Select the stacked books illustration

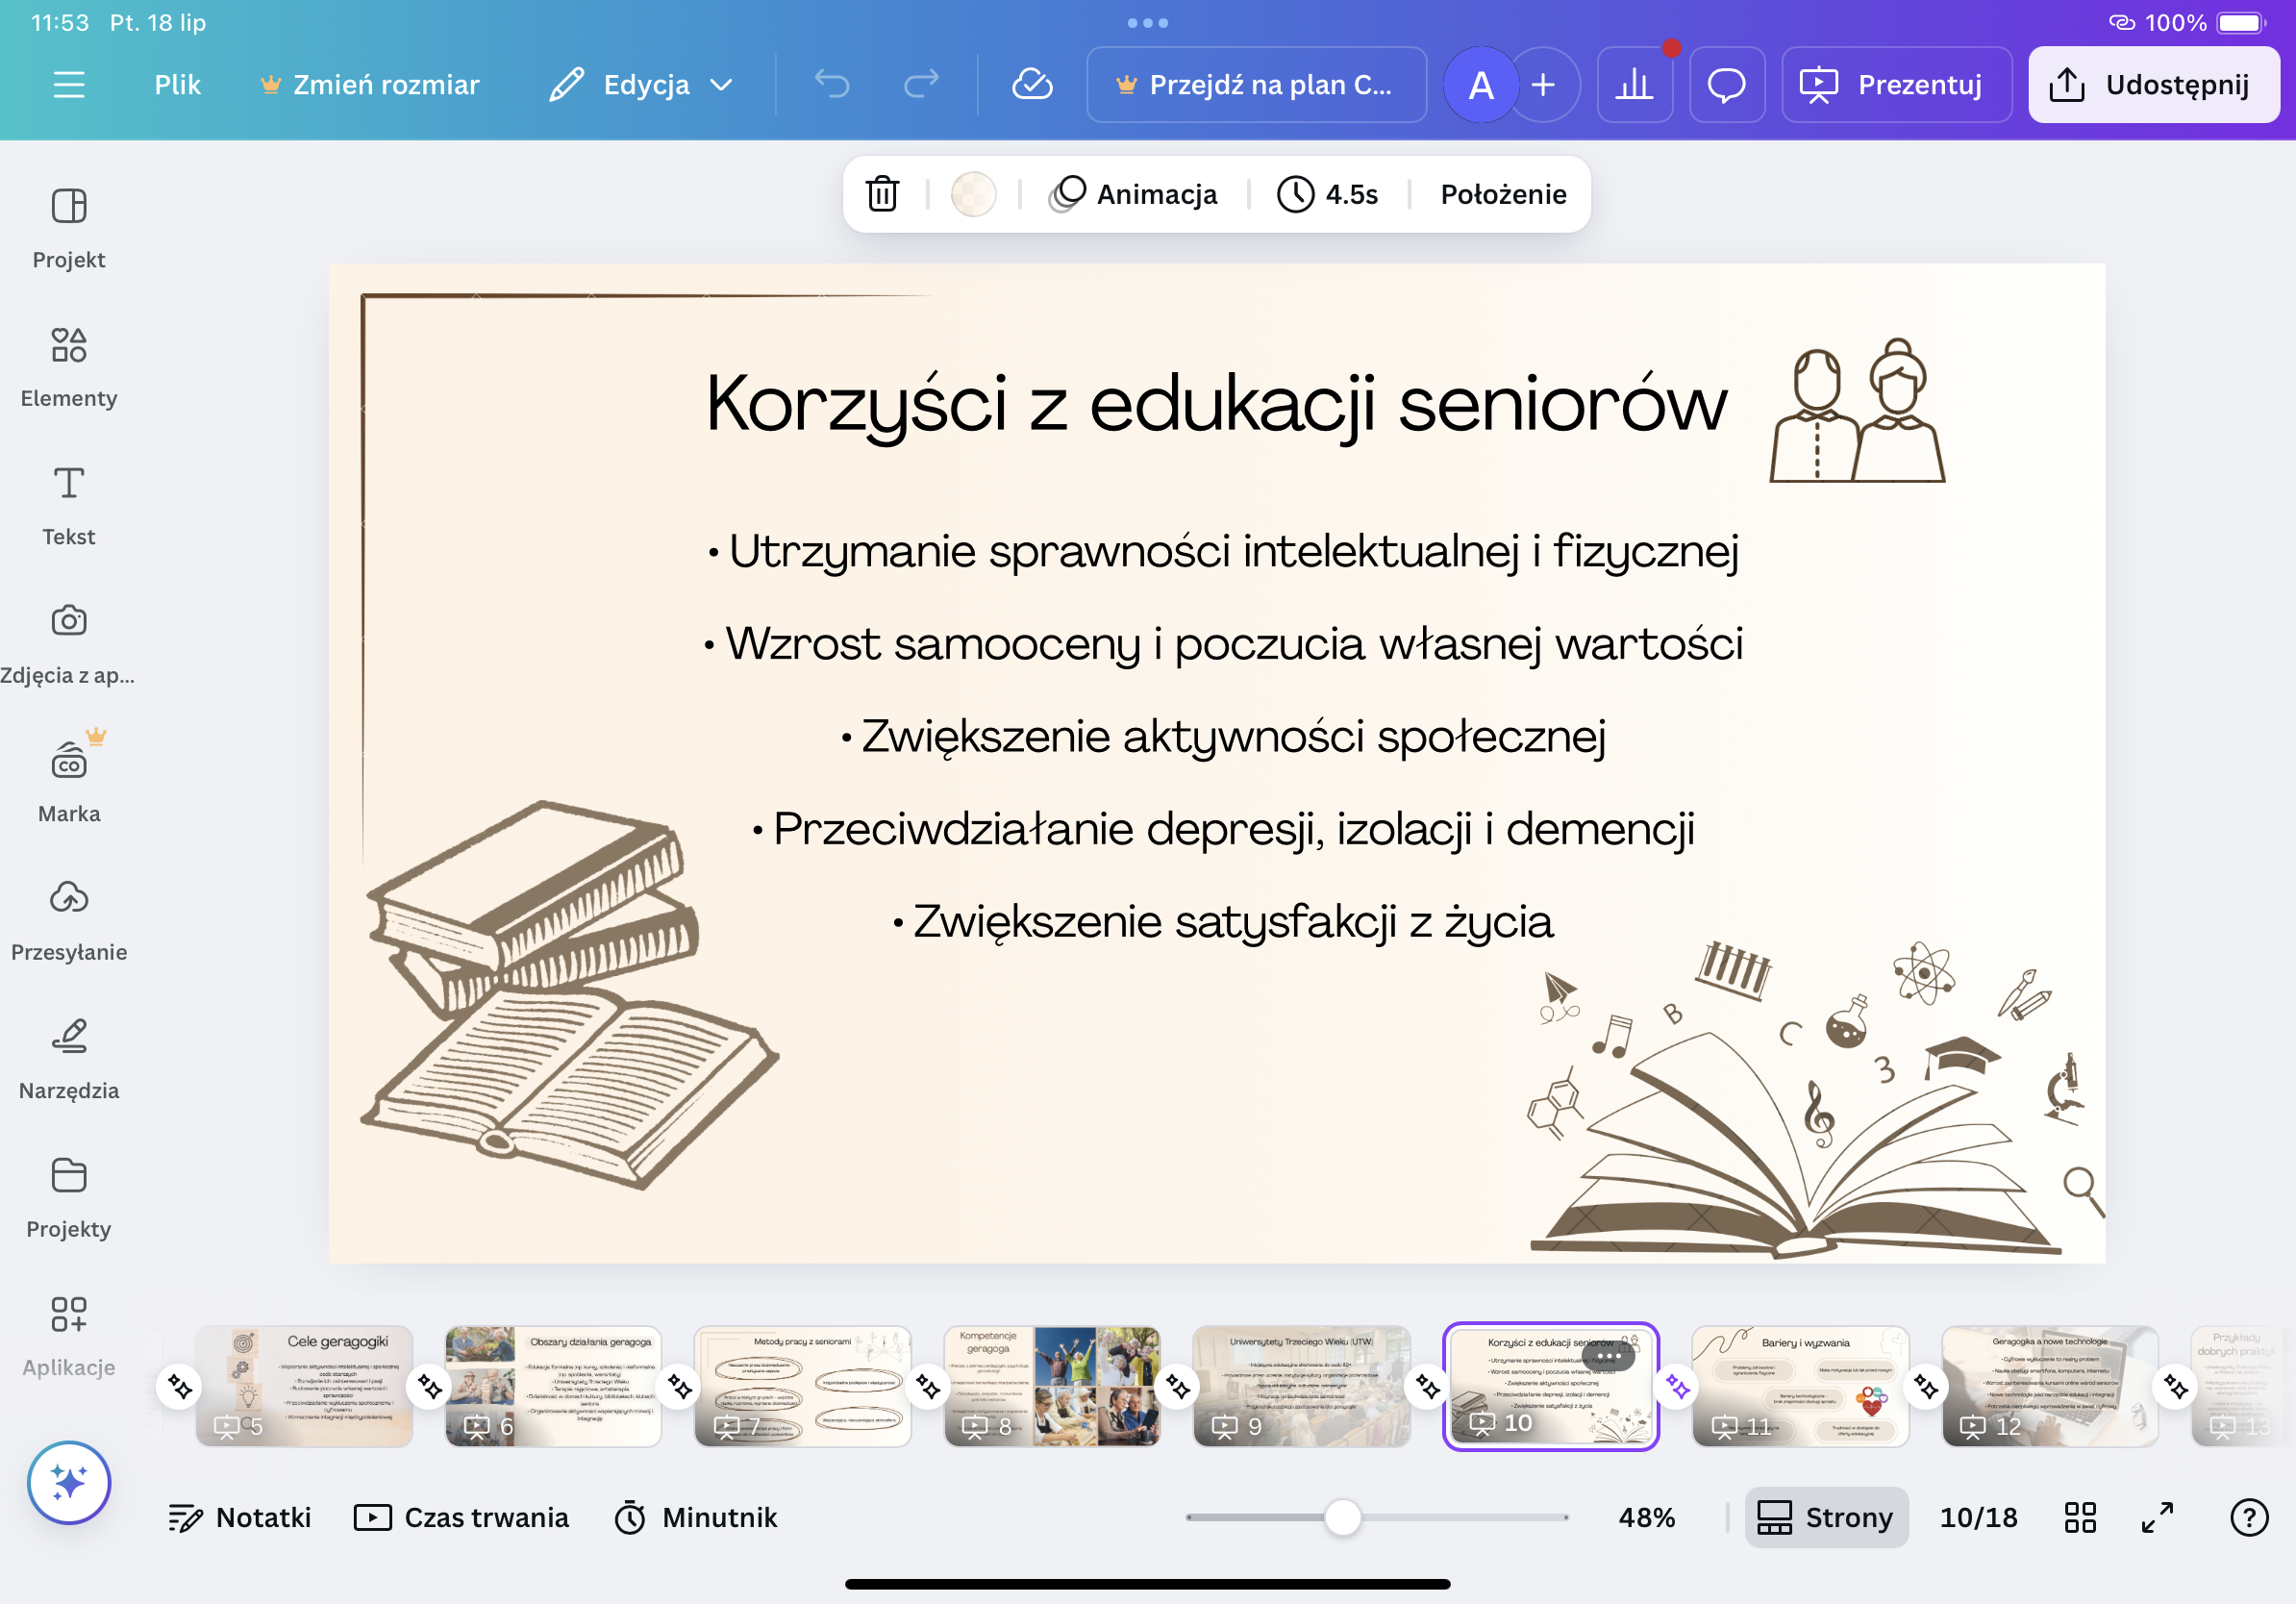tap(568, 994)
